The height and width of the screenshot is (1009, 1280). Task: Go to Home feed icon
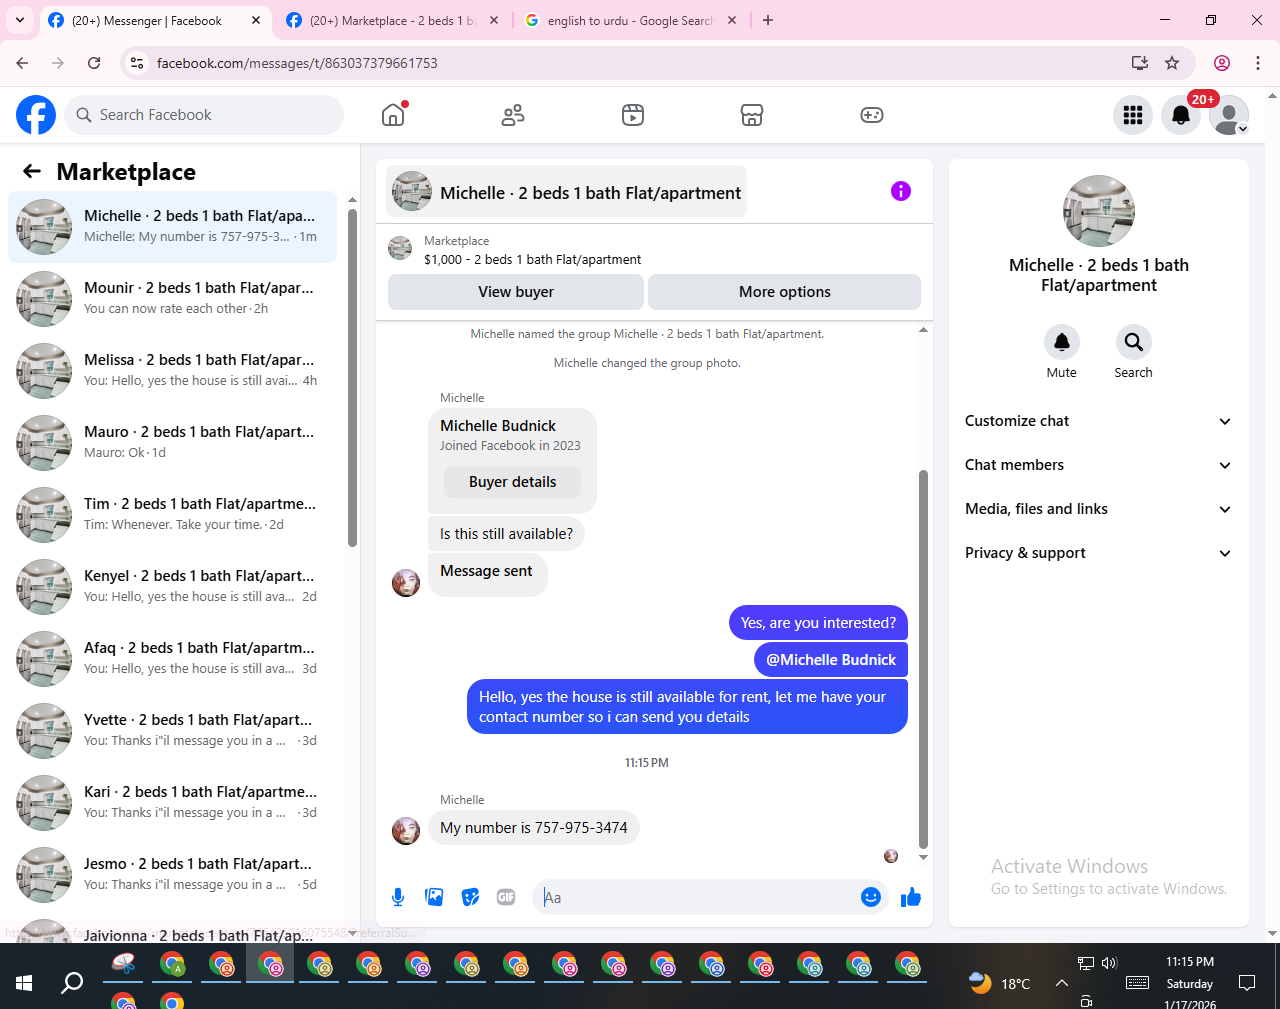coord(393,115)
